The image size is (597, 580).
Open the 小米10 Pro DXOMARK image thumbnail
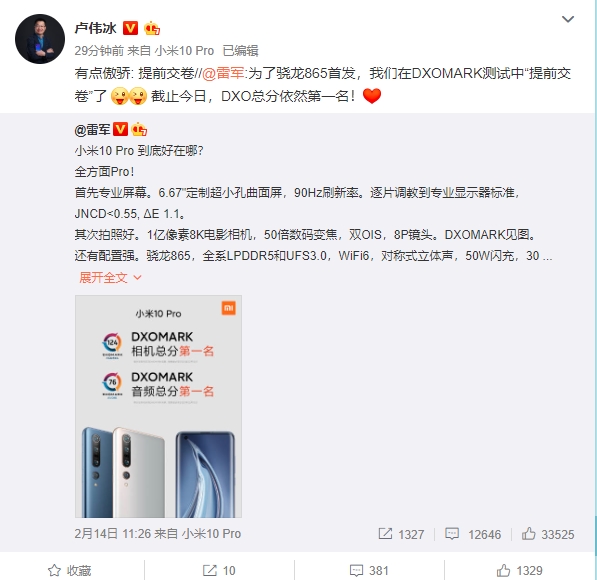[x=158, y=406]
